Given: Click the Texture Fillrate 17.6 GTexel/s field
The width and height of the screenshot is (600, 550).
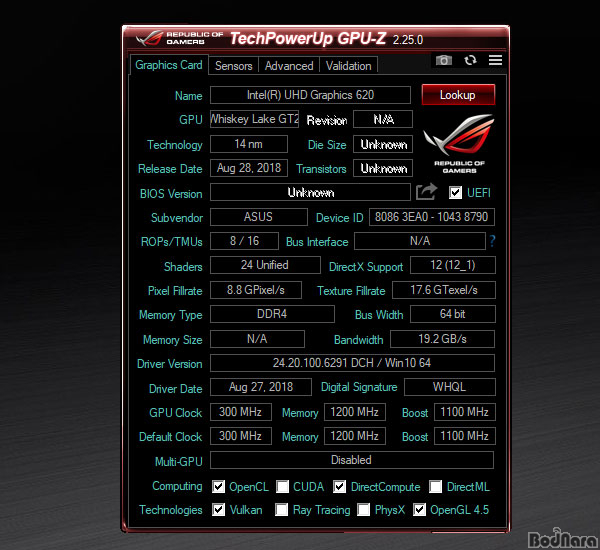Looking at the screenshot, I should (444, 290).
